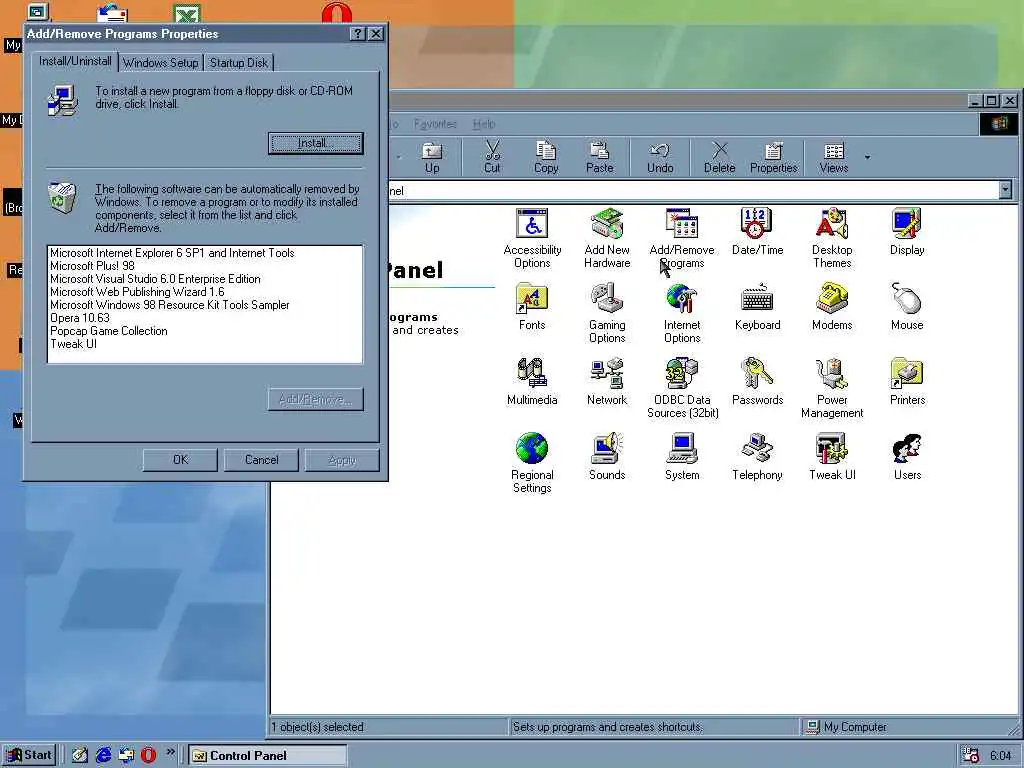Click the Paste toolbar button
Viewport: 1024px width, 768px height.
point(600,158)
